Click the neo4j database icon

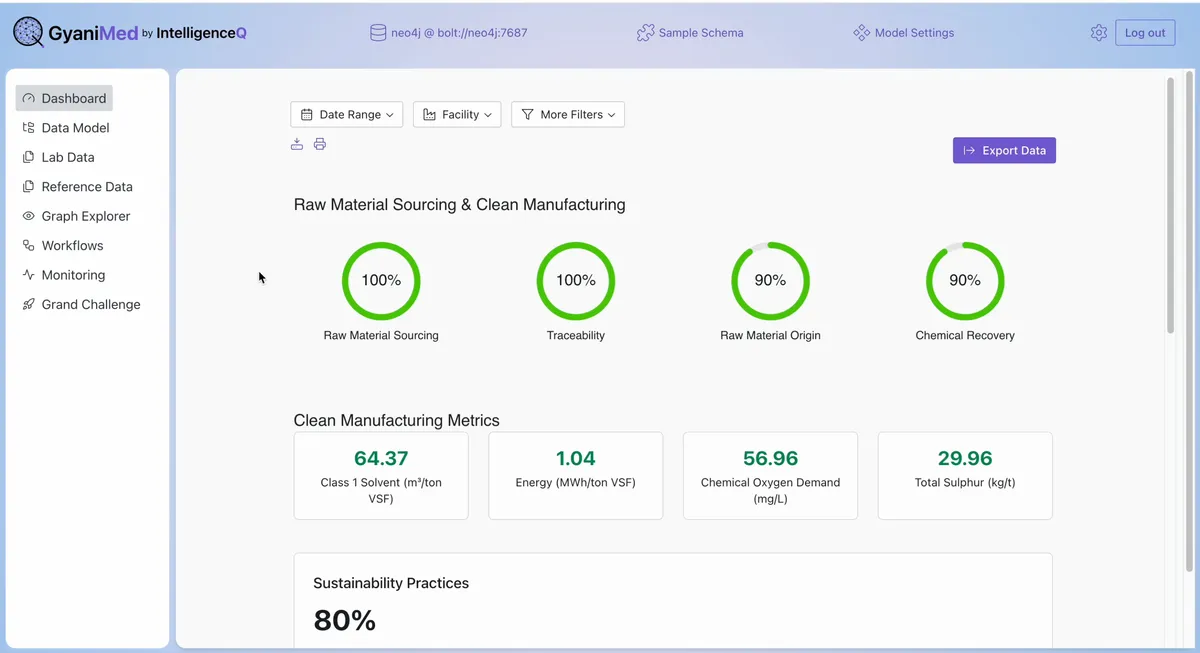pos(378,33)
